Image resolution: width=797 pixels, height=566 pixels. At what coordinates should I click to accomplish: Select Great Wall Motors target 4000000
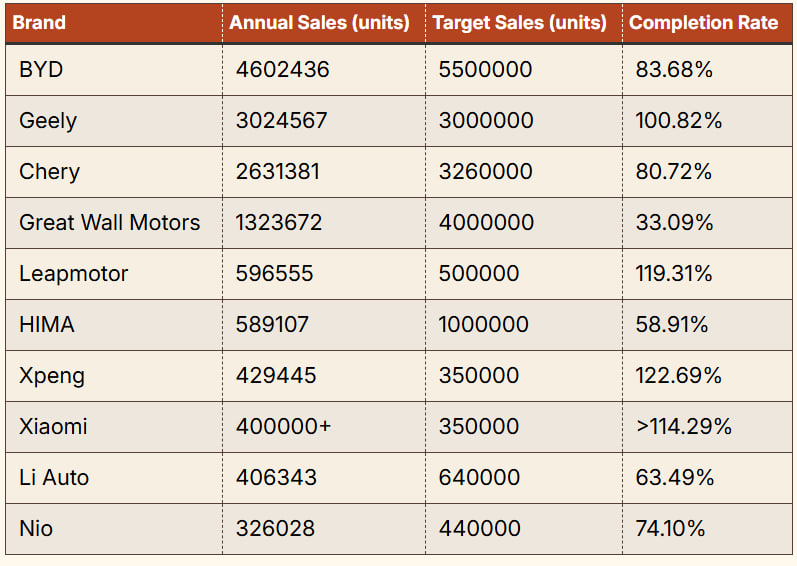pyautogui.click(x=485, y=223)
